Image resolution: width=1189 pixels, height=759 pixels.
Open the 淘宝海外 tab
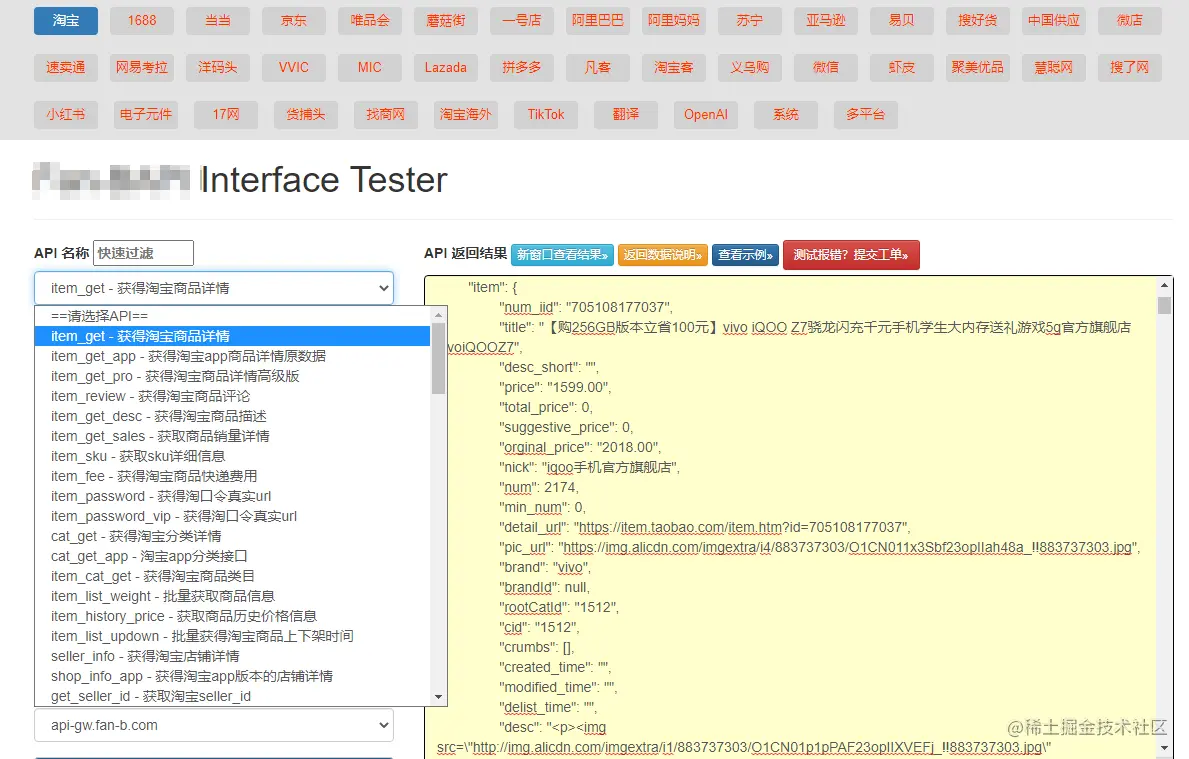coord(466,114)
